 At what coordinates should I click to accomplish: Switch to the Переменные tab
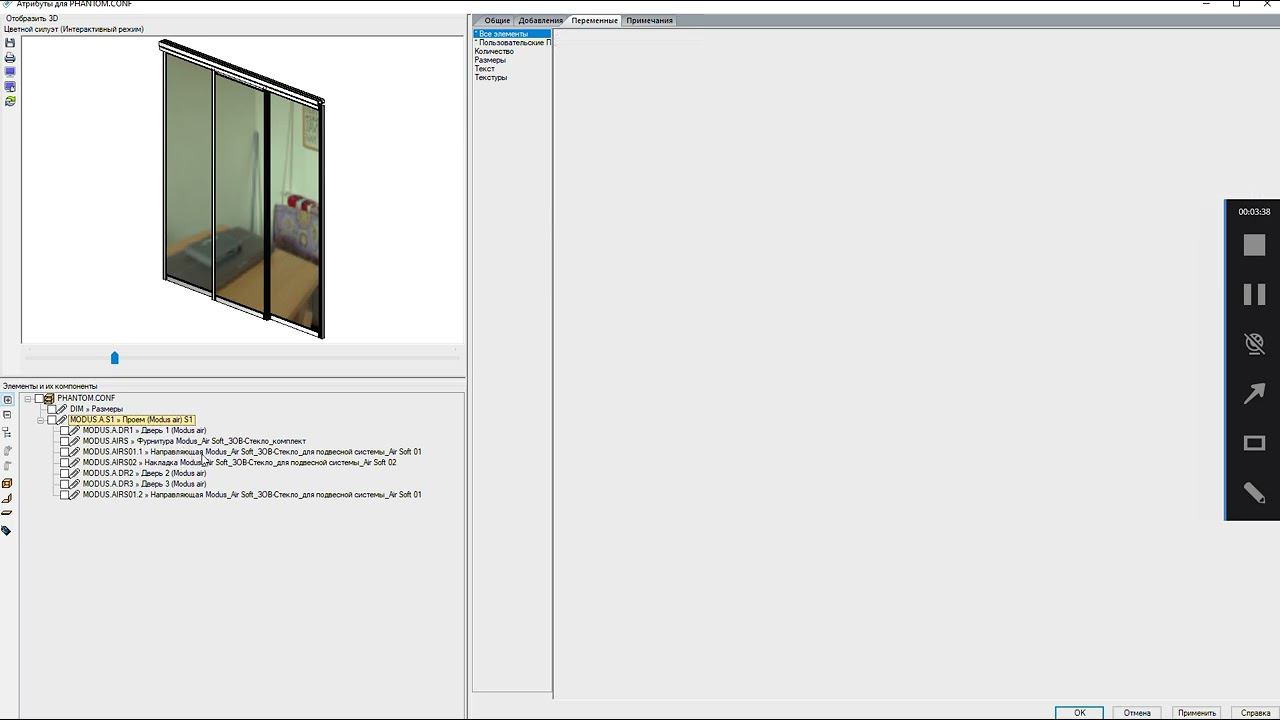pyautogui.click(x=594, y=20)
